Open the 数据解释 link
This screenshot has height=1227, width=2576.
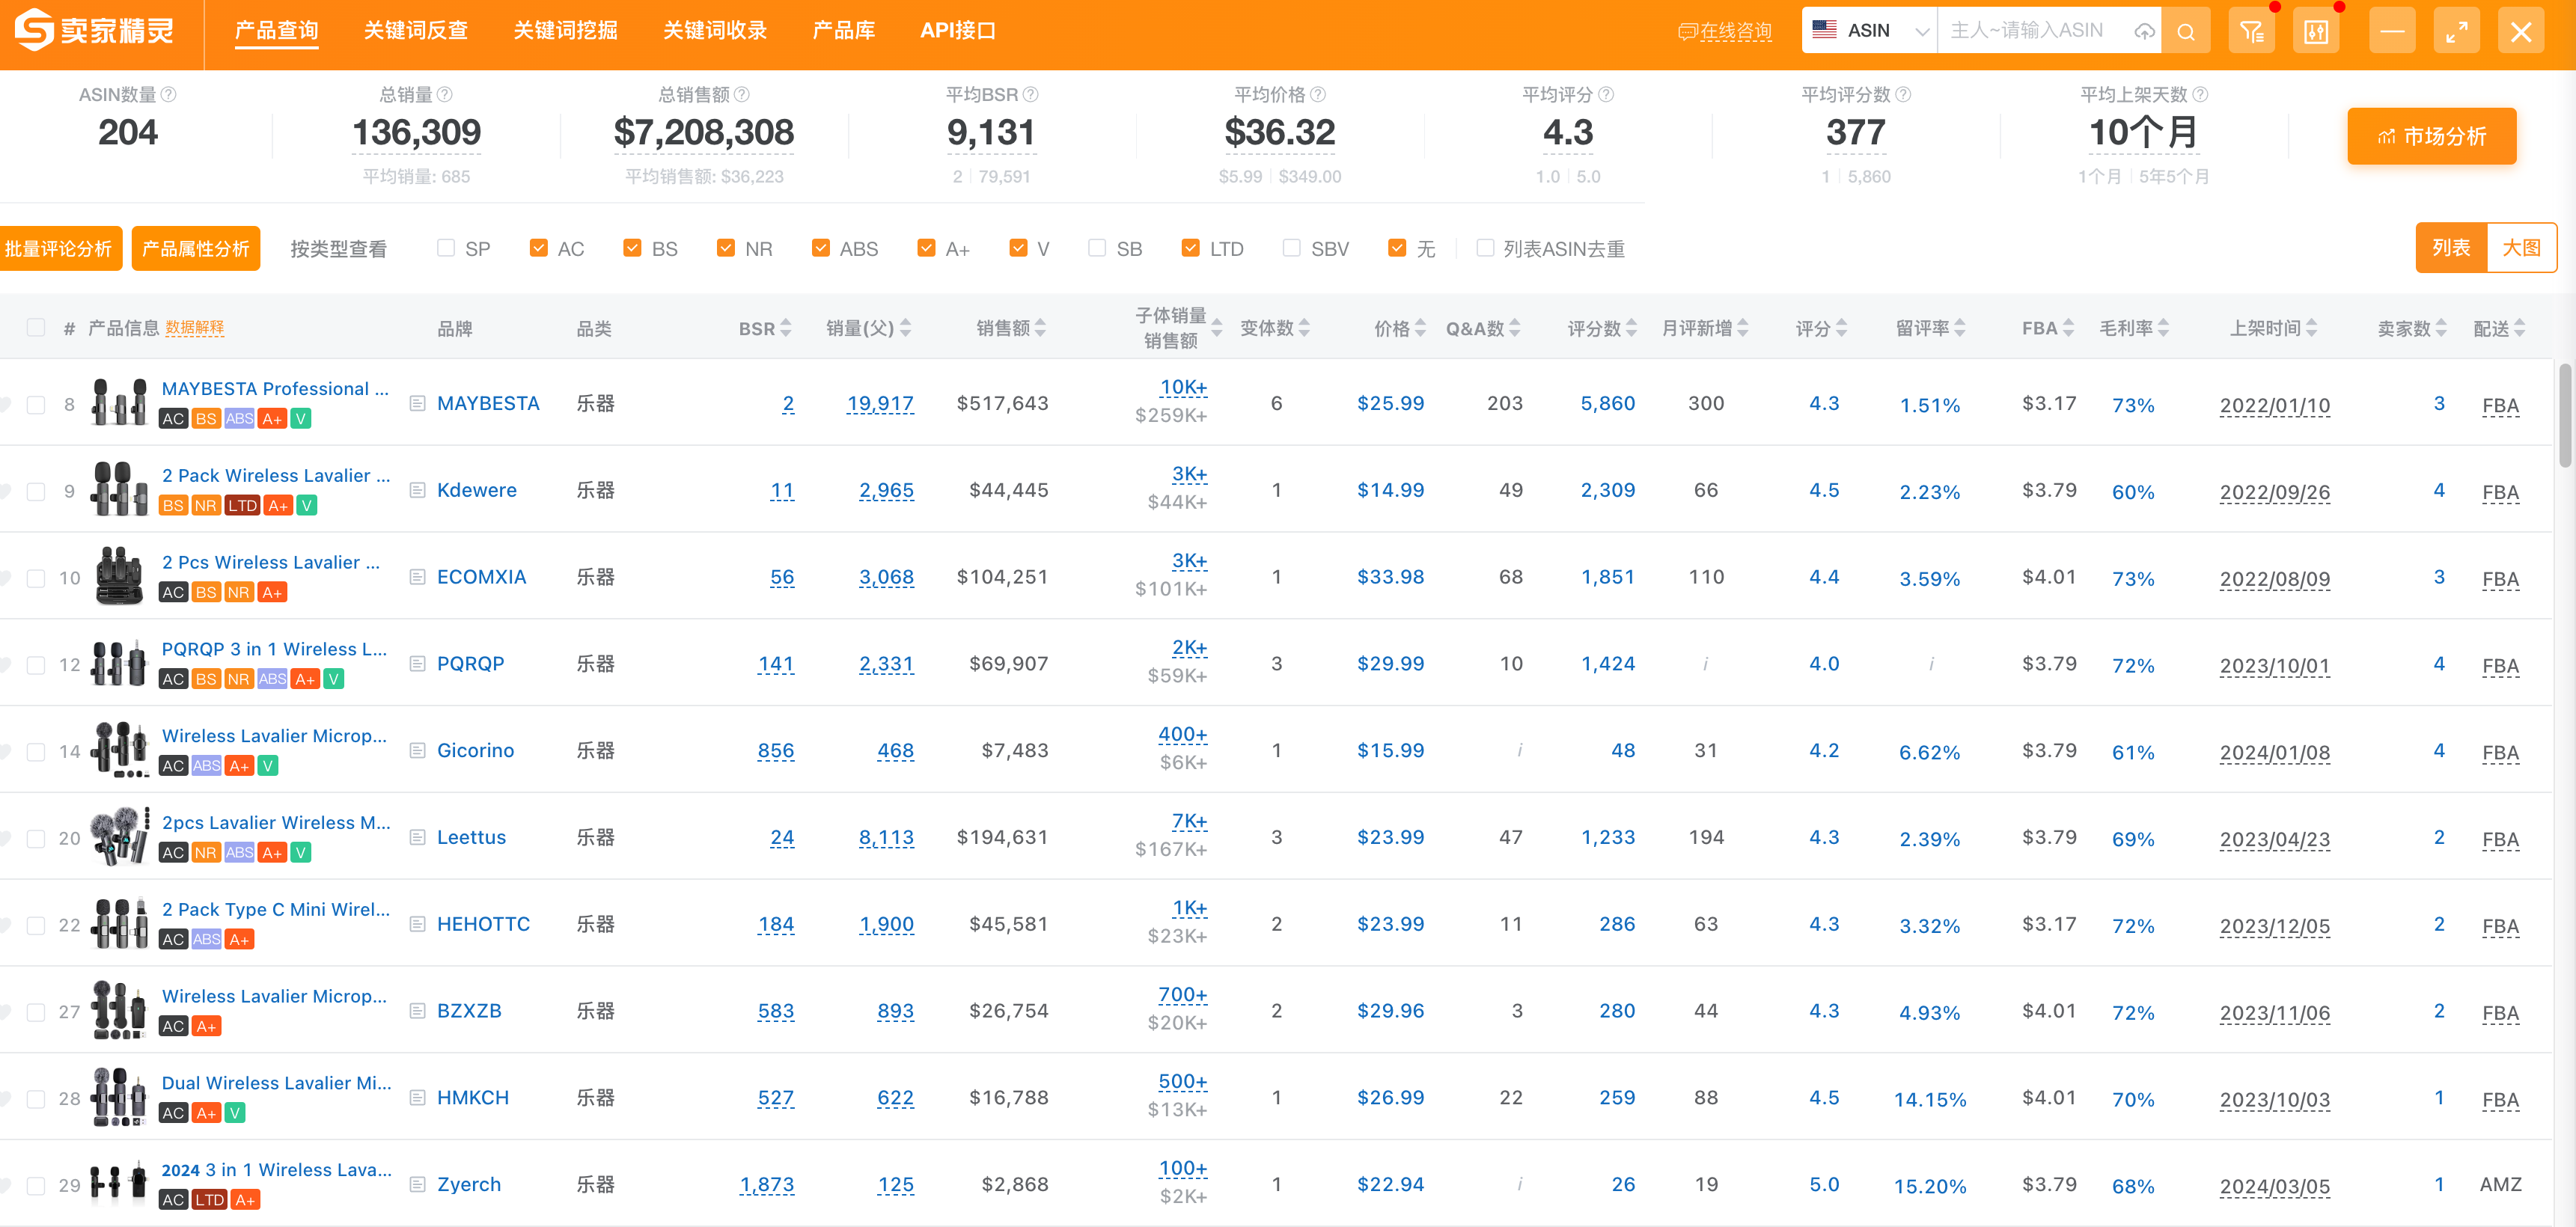tap(194, 328)
